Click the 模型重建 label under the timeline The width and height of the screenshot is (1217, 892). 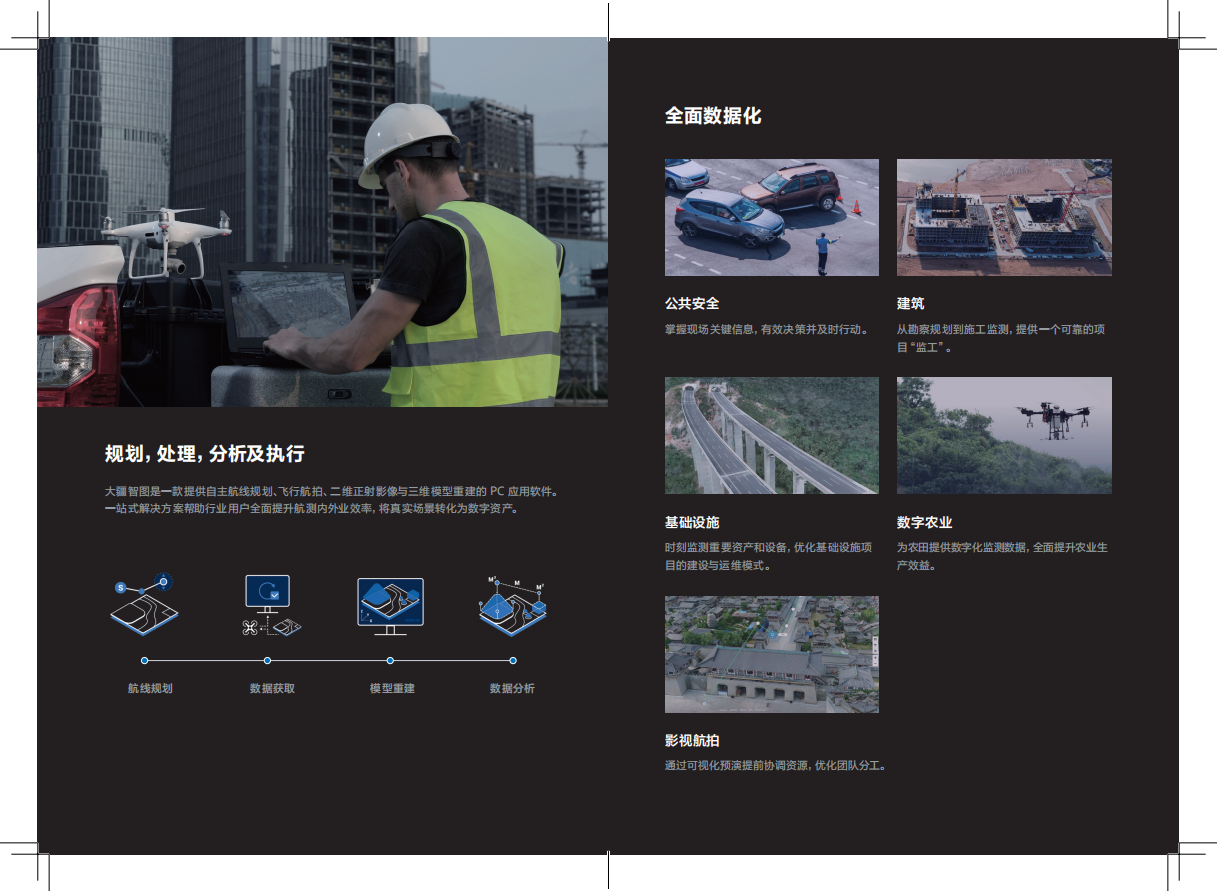391,688
